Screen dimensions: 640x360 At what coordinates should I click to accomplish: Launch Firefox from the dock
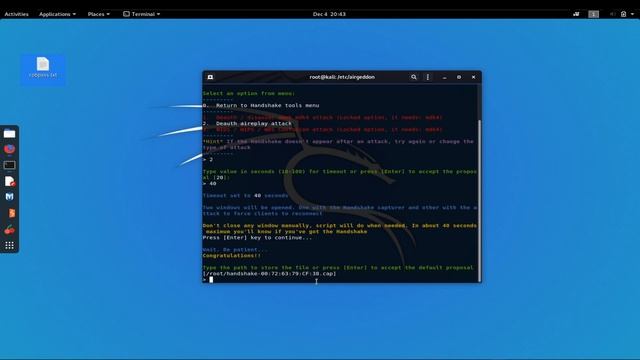[x=9, y=149]
